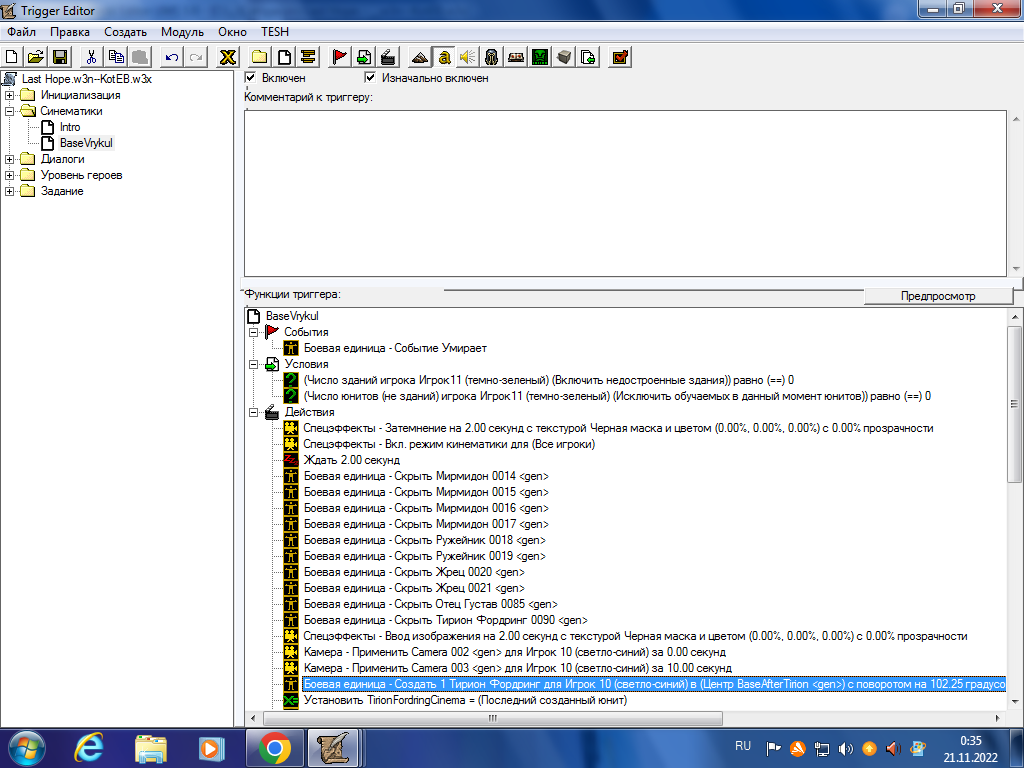Open the Object Manager cube icon

(x=564, y=57)
